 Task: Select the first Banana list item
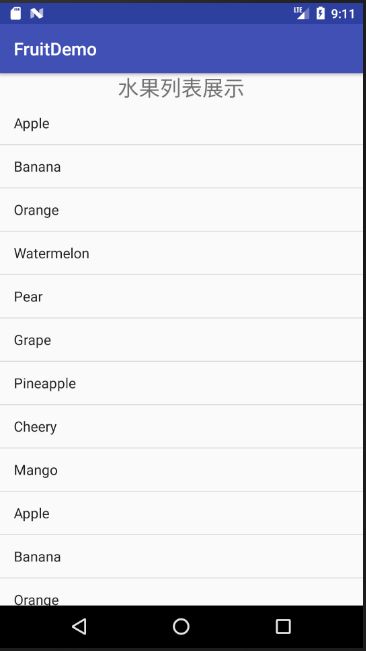[181, 166]
